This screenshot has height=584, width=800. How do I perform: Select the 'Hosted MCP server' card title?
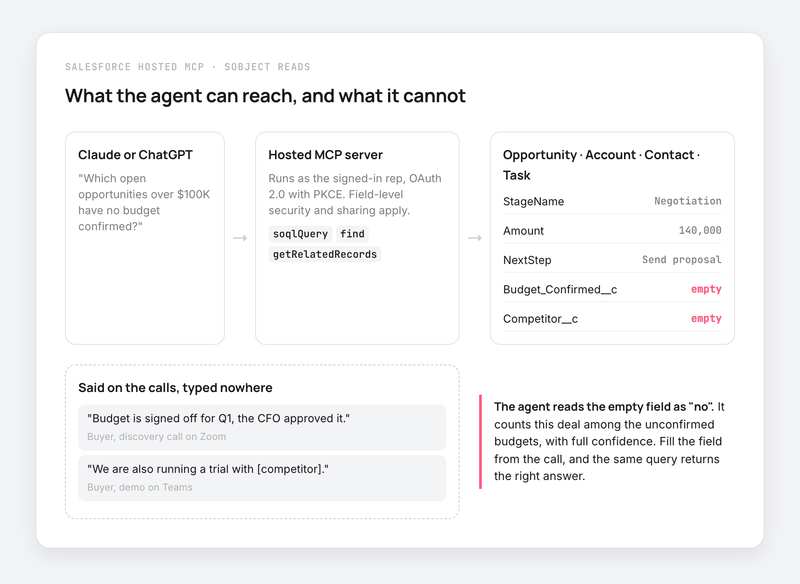click(x=326, y=155)
